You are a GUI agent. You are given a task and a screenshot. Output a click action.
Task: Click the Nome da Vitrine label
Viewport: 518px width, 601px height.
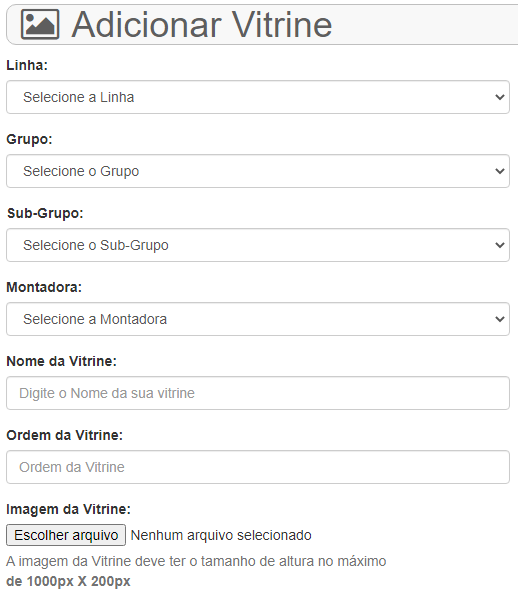tap(61, 361)
